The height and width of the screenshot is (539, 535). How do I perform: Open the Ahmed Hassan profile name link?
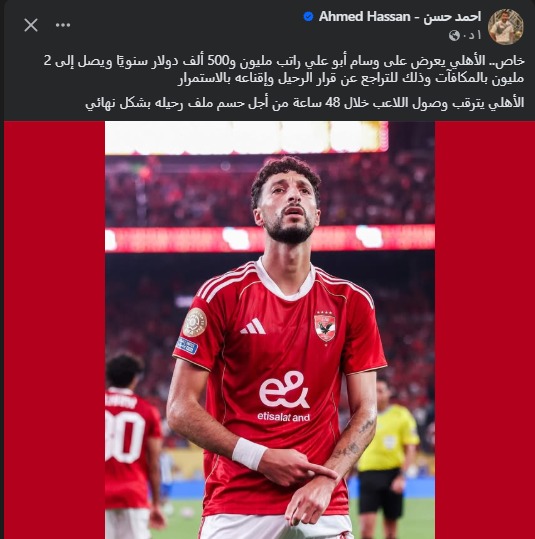(400, 16)
